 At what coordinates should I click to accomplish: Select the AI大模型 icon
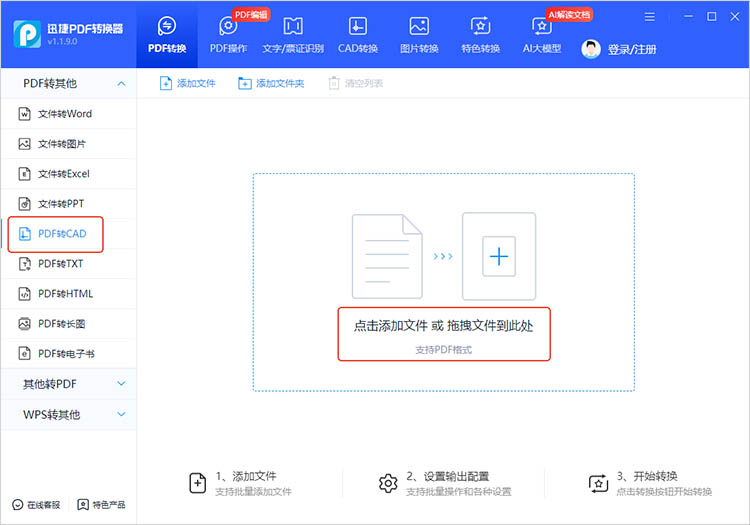542,27
